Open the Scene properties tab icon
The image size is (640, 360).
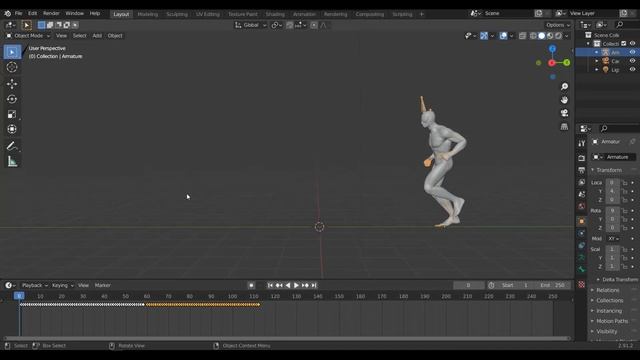point(582,194)
